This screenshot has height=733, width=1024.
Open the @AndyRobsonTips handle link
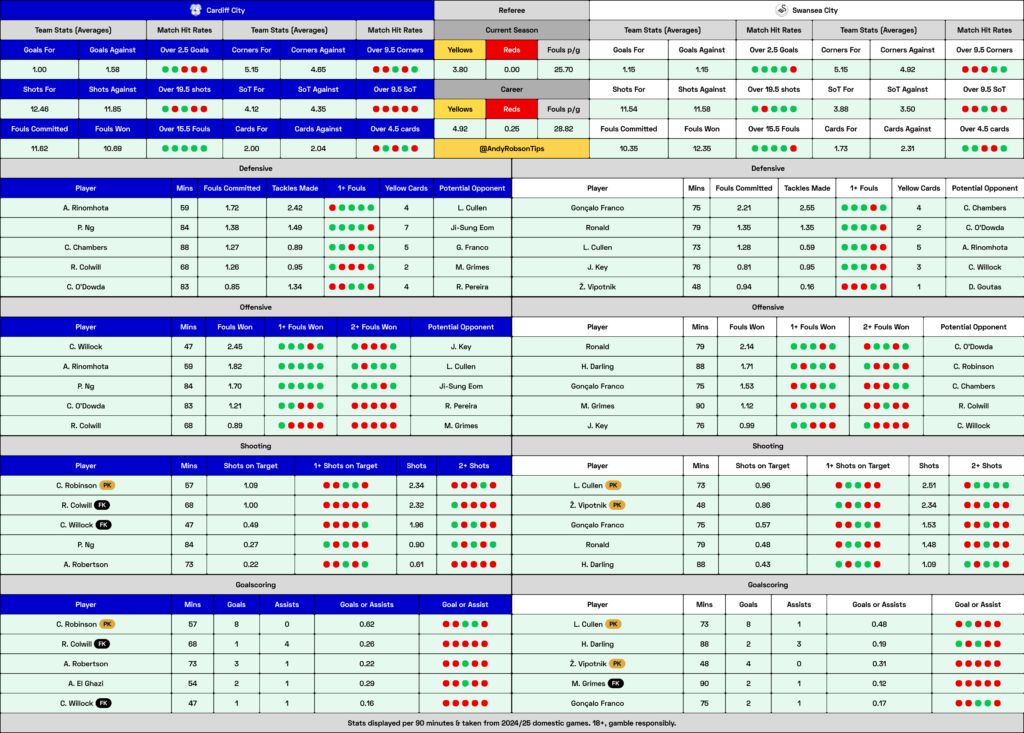coord(512,148)
